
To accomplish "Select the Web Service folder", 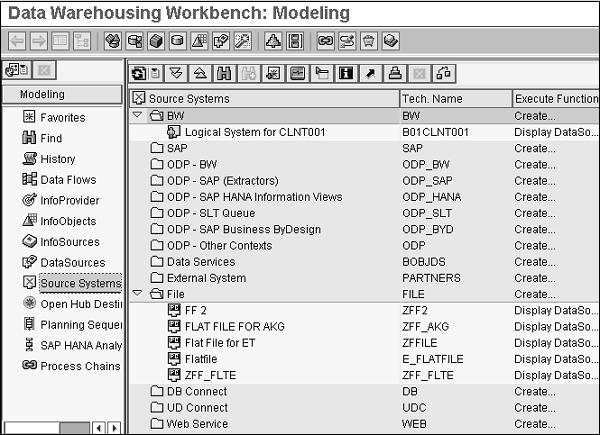I will tap(197, 424).
